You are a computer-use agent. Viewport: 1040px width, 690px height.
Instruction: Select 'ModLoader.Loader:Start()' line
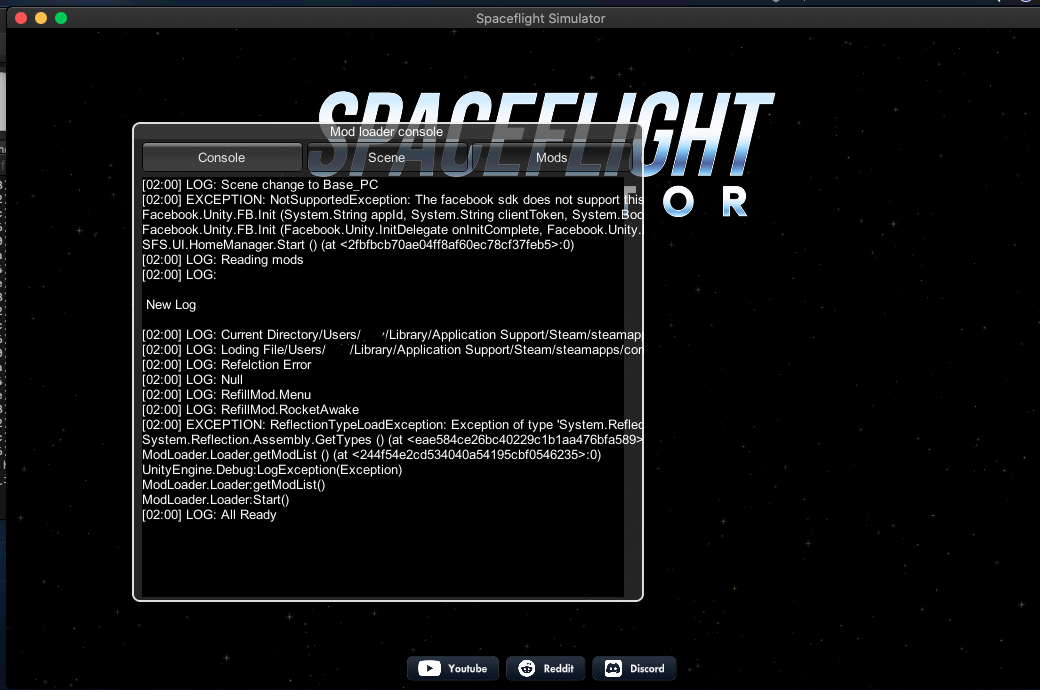pos(216,500)
